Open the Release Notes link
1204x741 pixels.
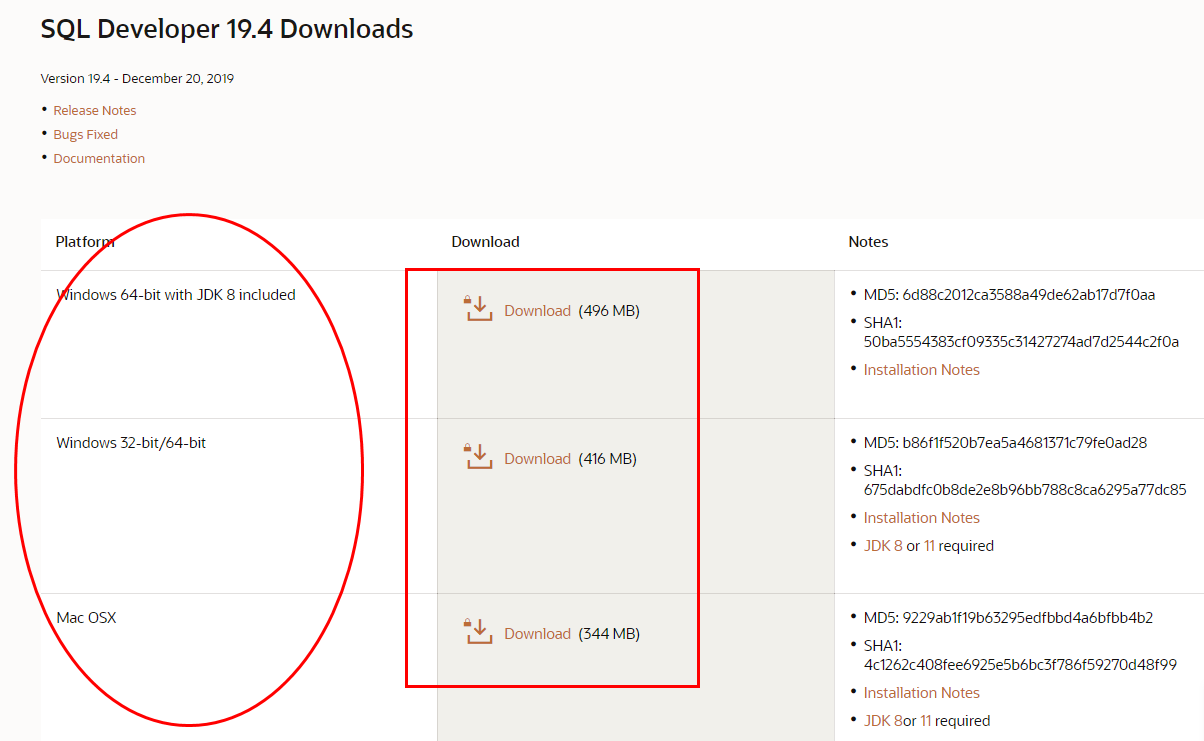click(x=95, y=110)
